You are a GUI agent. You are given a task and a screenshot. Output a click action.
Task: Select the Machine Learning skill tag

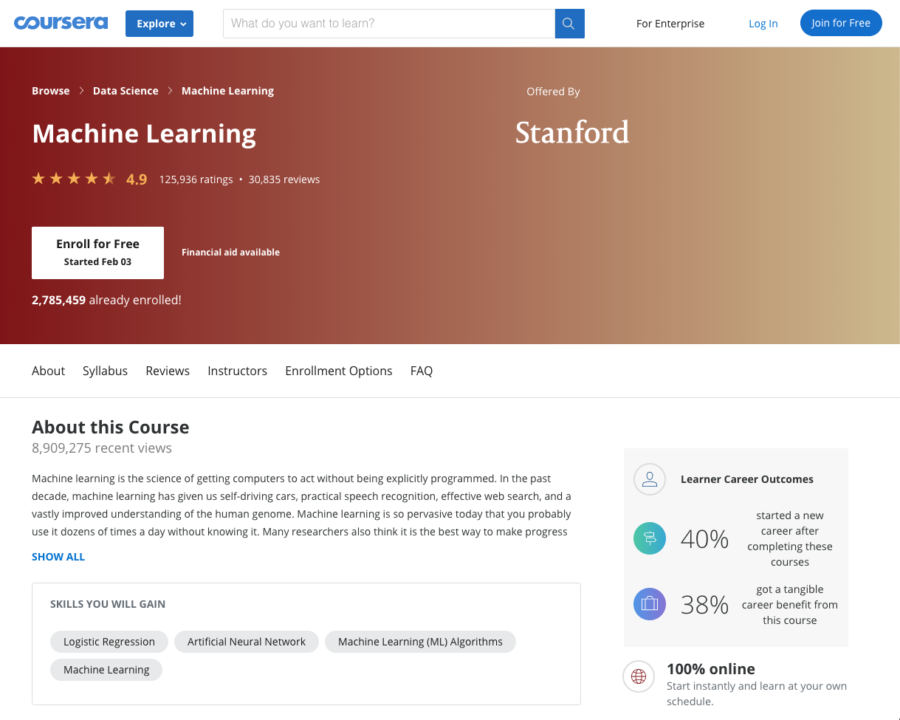[106, 669]
